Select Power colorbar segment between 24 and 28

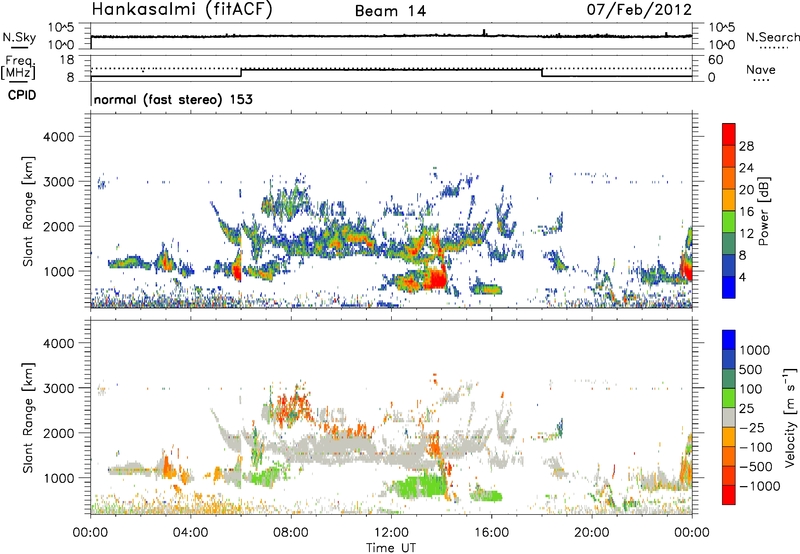[729, 157]
